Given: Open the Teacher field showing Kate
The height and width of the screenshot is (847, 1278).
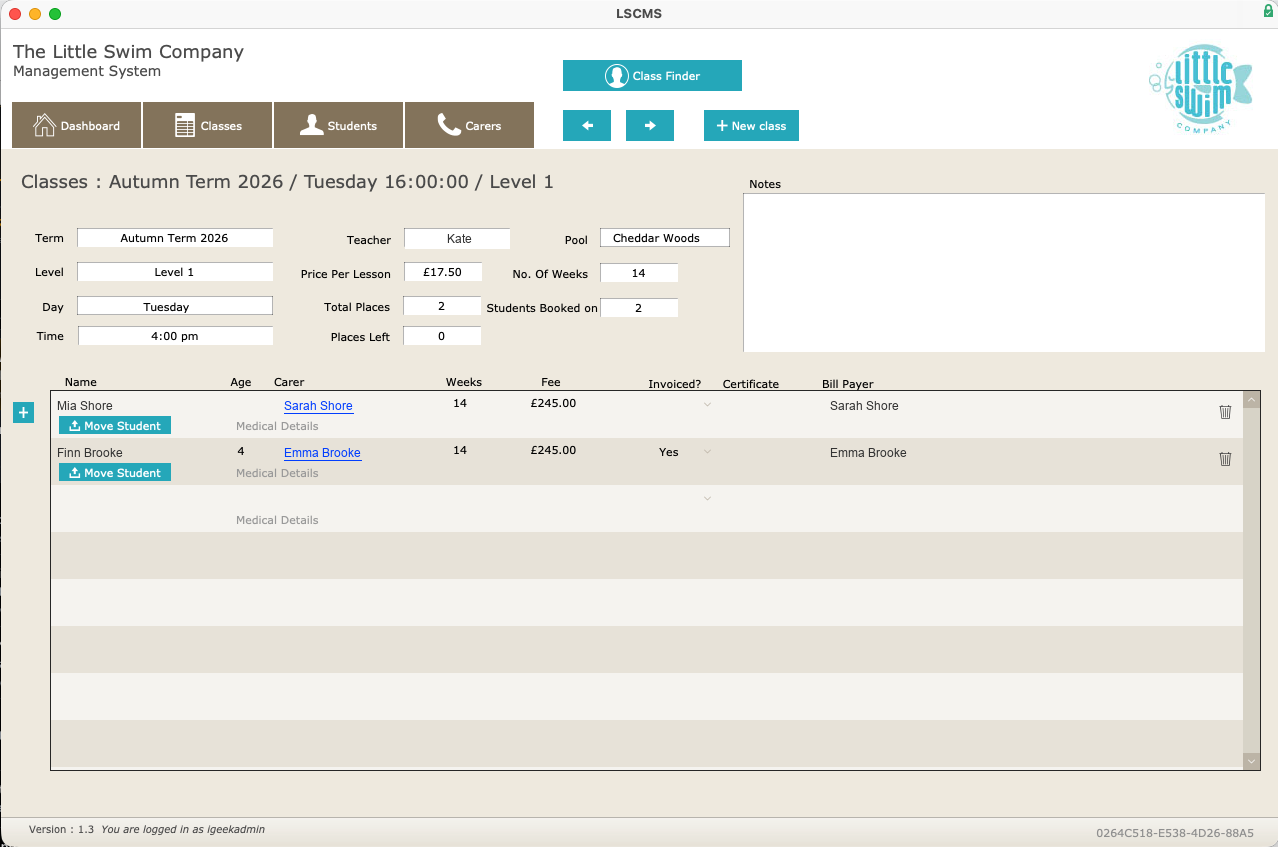Looking at the screenshot, I should (457, 238).
